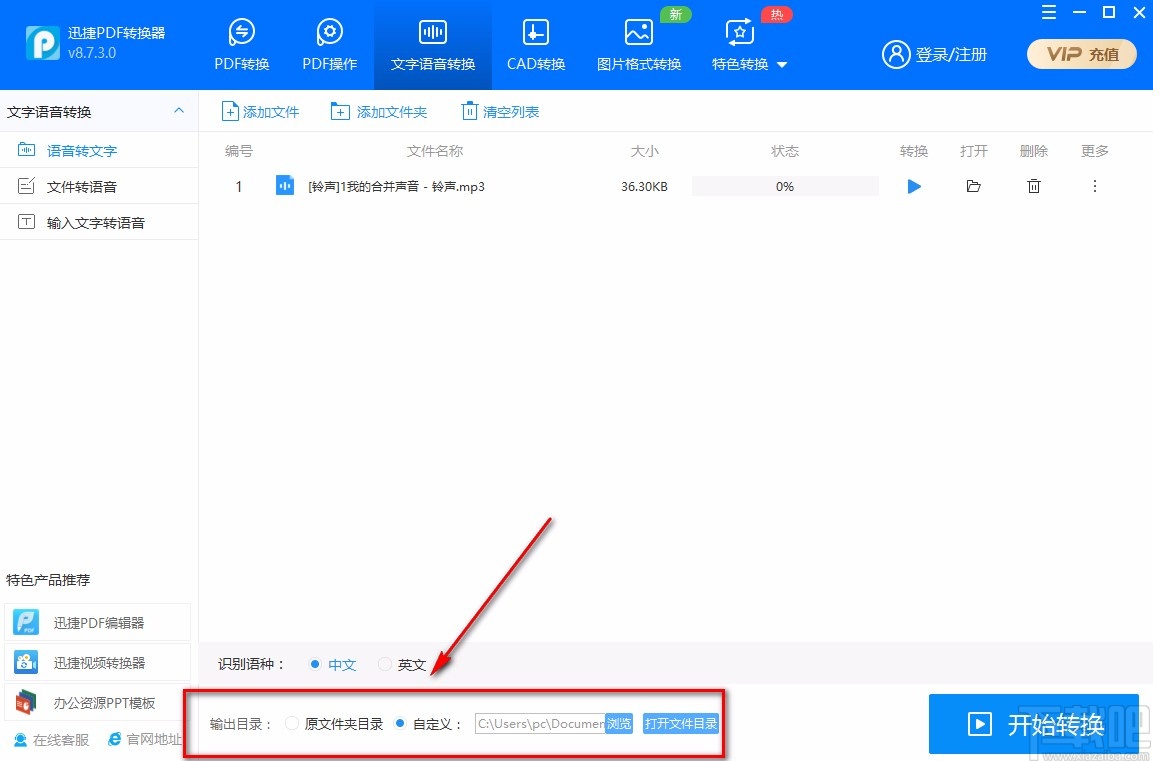Select the 自定义 output option
The height and width of the screenshot is (761, 1153).
coord(400,723)
